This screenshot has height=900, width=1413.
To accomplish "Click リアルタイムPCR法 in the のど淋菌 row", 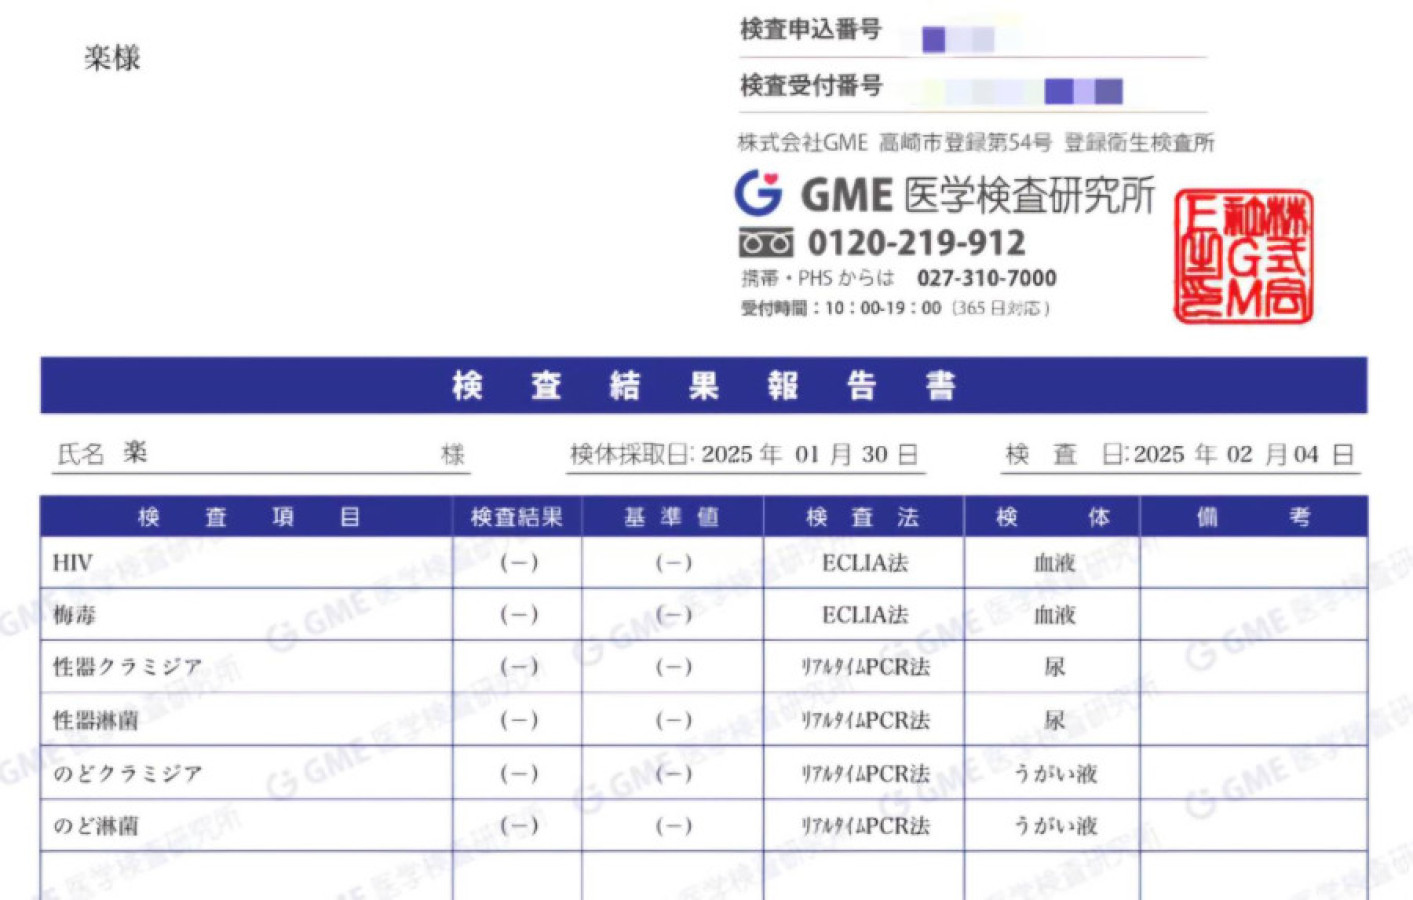I will point(865,826).
